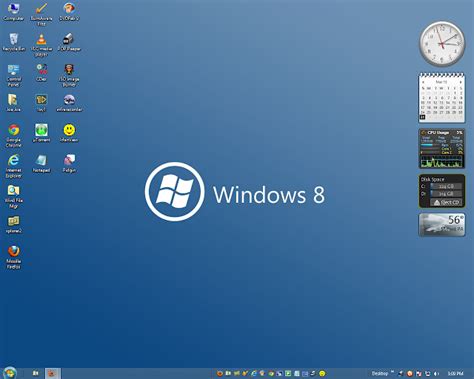
Task: Select the Mozilla Firefox desktop icon
Action: (x=13, y=257)
